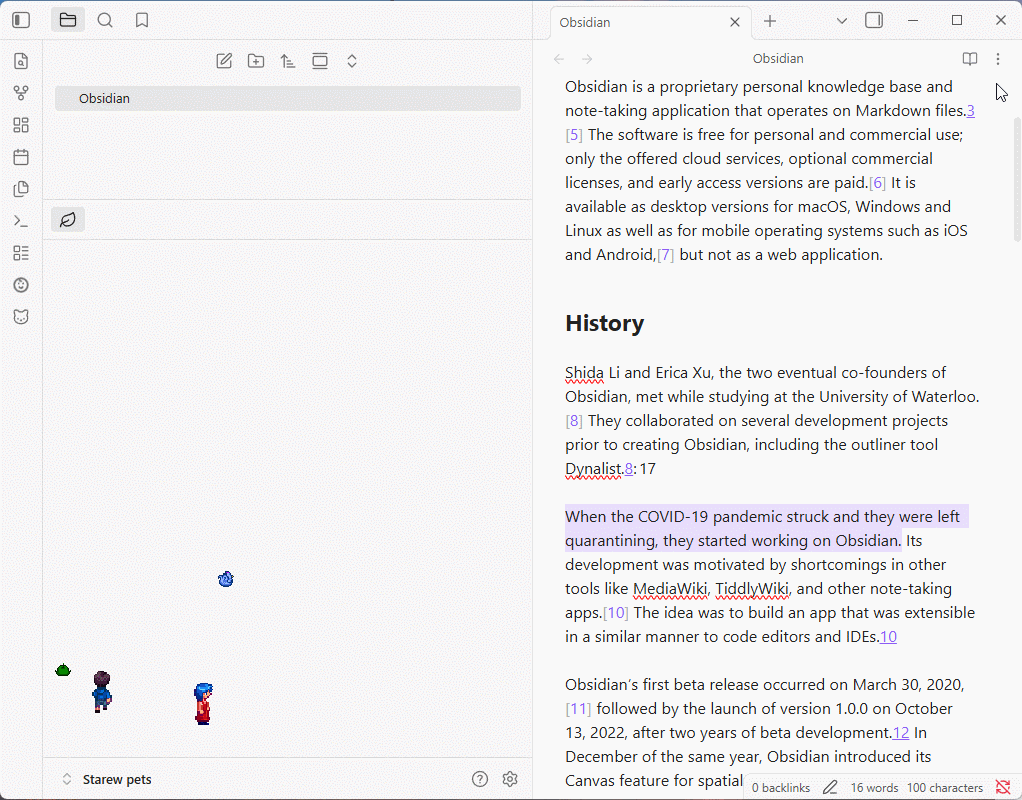The height and width of the screenshot is (800, 1022).
Task: Click the [11] reference link
Action: (578, 709)
